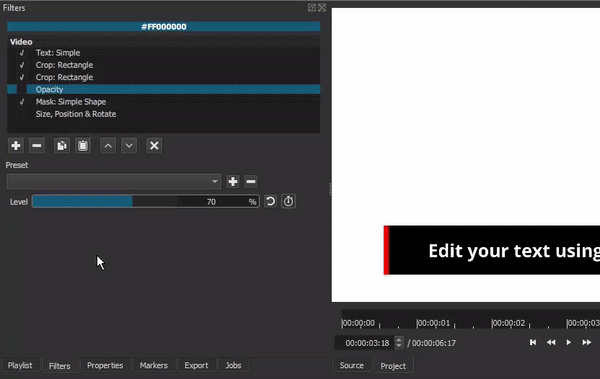The height and width of the screenshot is (379, 600).
Task: Deselect the filter with the X button
Action: [x=154, y=146]
